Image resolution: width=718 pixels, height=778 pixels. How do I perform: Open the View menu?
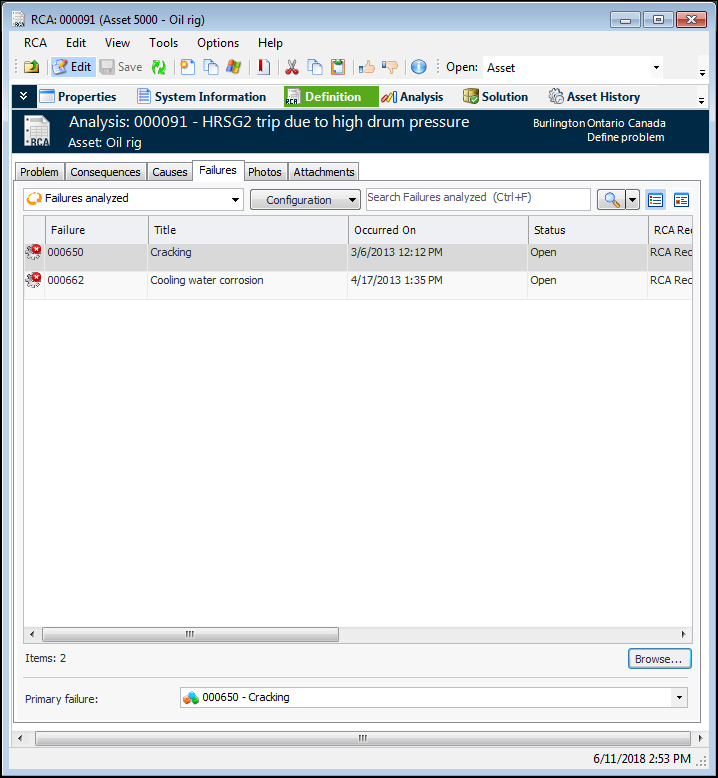tap(117, 43)
